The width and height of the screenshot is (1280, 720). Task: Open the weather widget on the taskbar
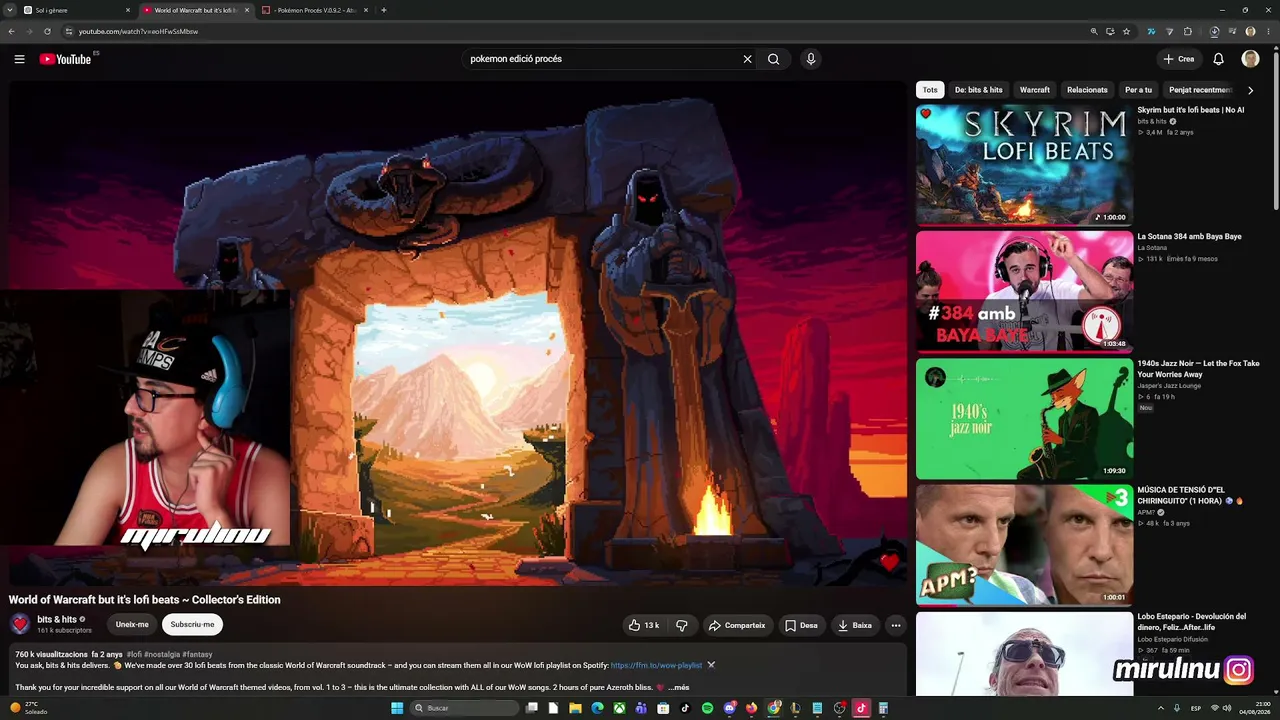coord(28,708)
